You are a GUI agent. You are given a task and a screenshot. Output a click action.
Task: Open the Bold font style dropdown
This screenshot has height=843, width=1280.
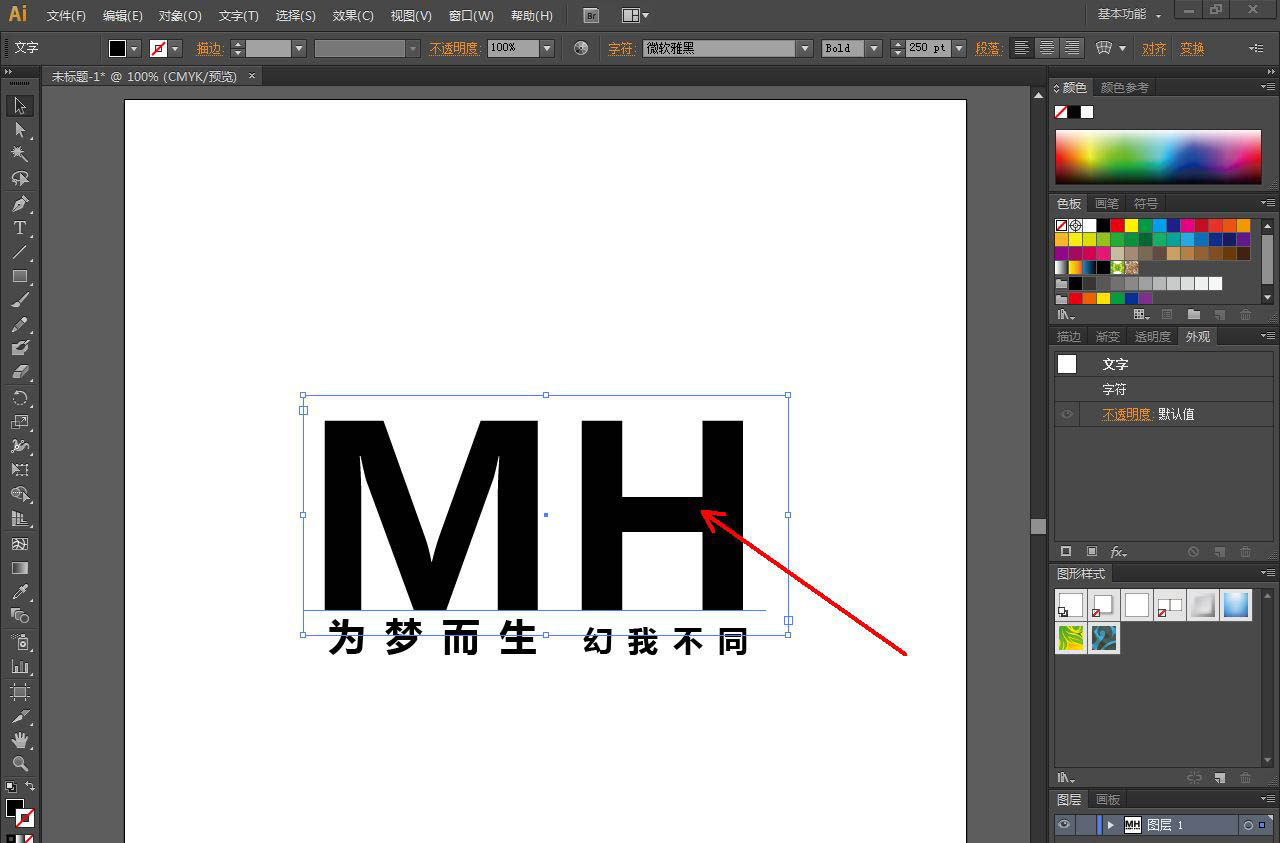pos(874,48)
